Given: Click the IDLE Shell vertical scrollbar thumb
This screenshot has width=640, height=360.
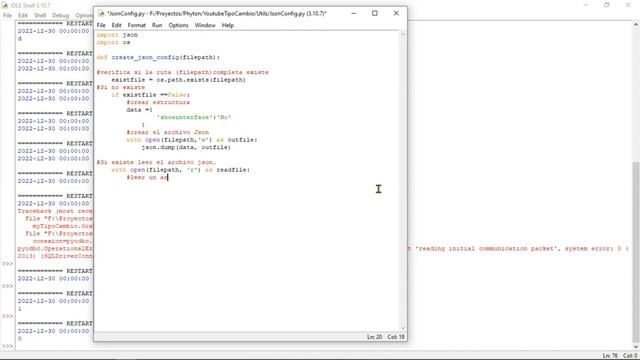Looking at the screenshot, I should click(636, 253).
